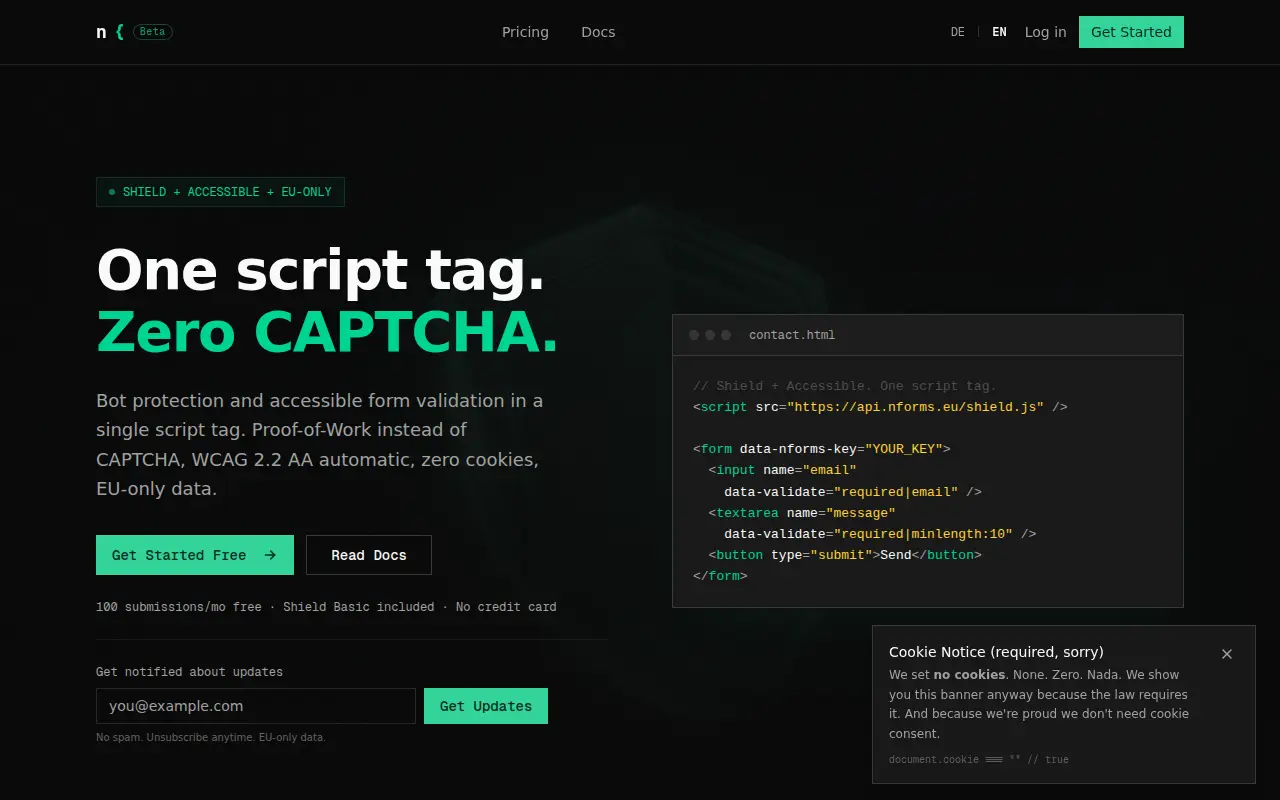Close the Cookie Notice banner
The width and height of the screenshot is (1280, 800).
[1227, 654]
